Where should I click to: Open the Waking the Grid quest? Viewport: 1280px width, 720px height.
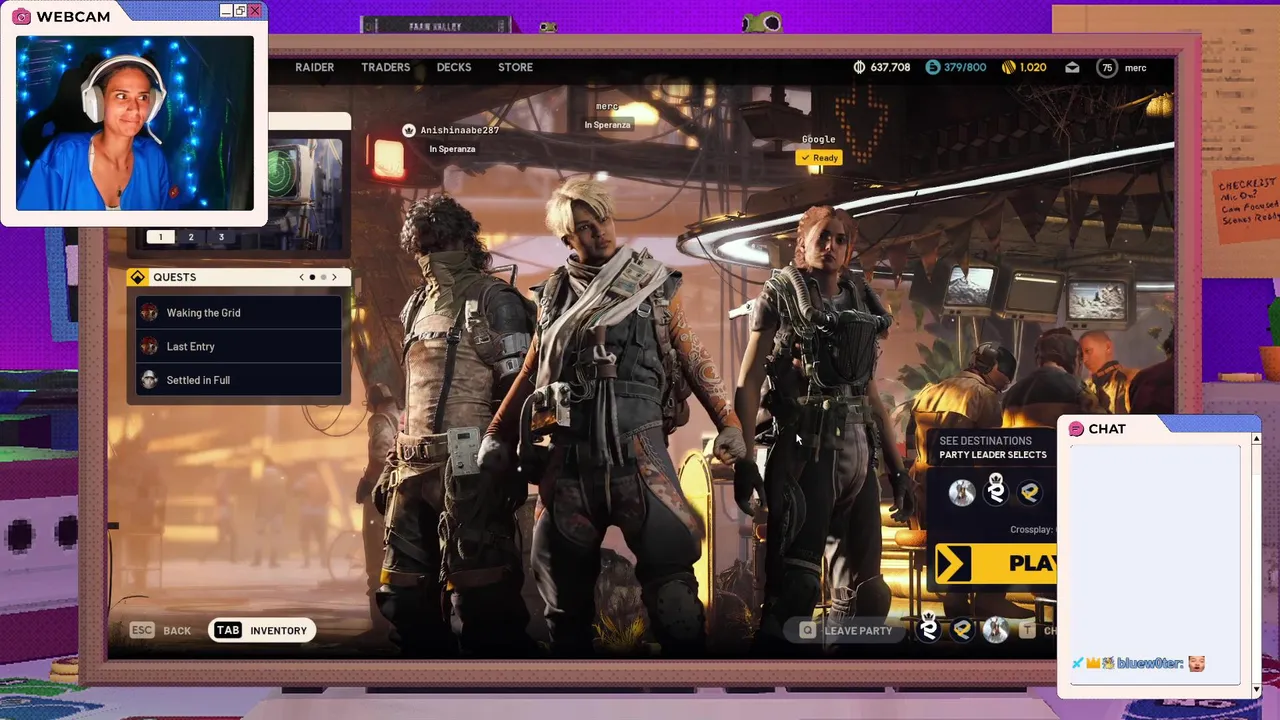[x=238, y=313]
